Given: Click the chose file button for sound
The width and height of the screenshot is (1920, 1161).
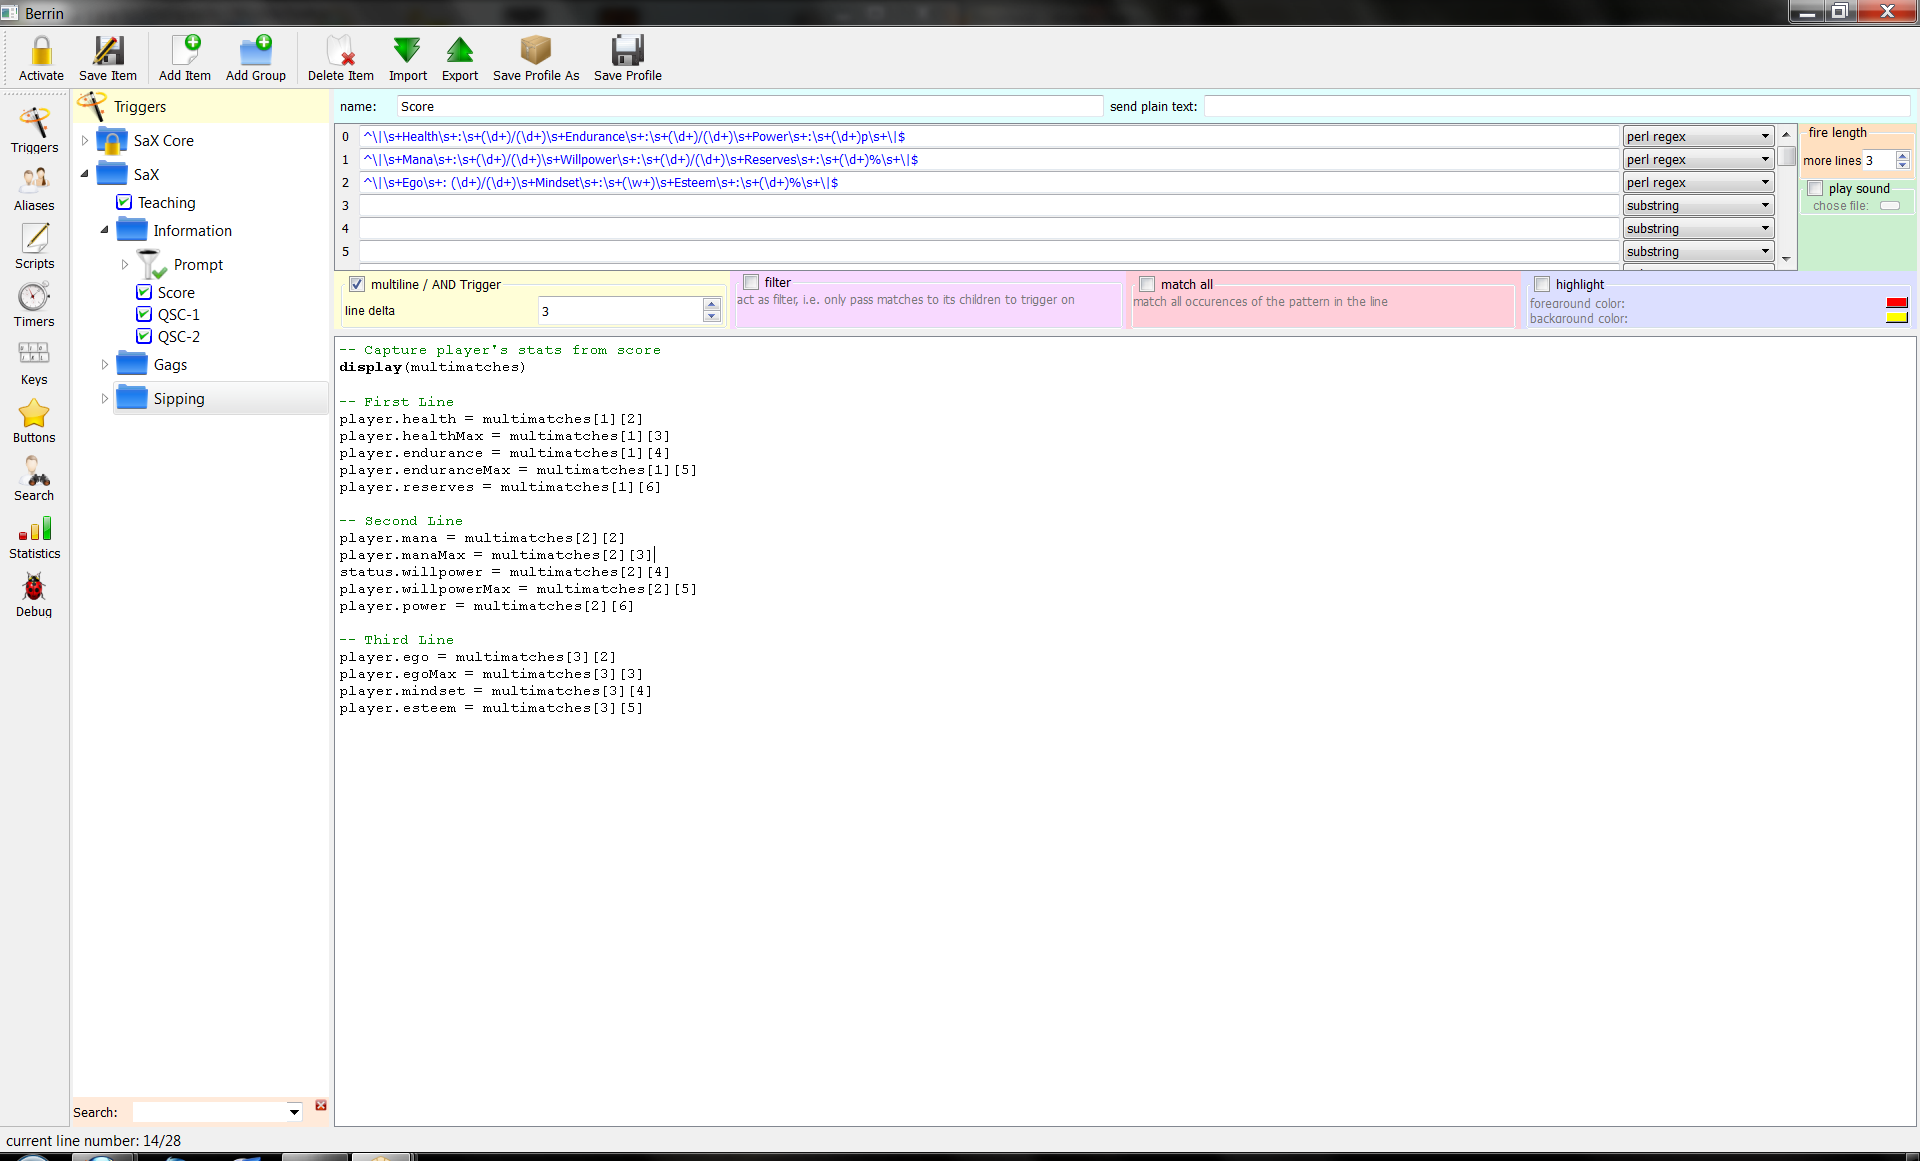Looking at the screenshot, I should point(1889,206).
